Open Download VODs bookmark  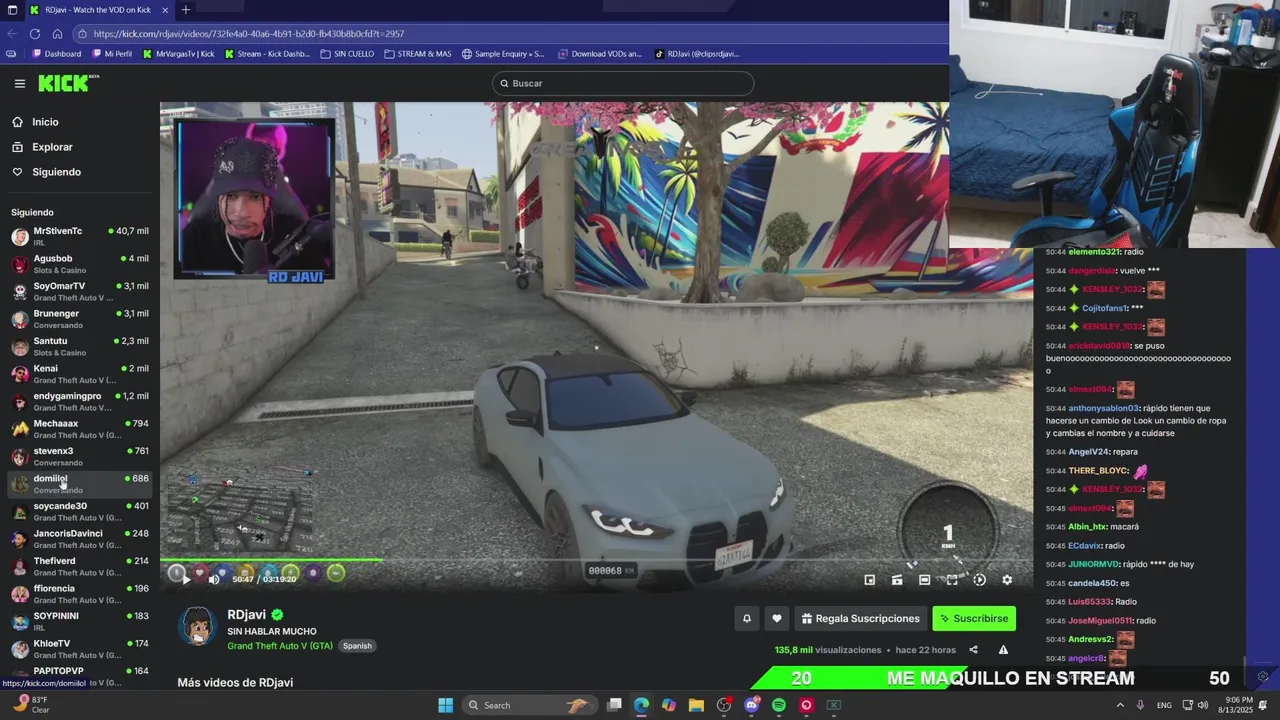[600, 54]
